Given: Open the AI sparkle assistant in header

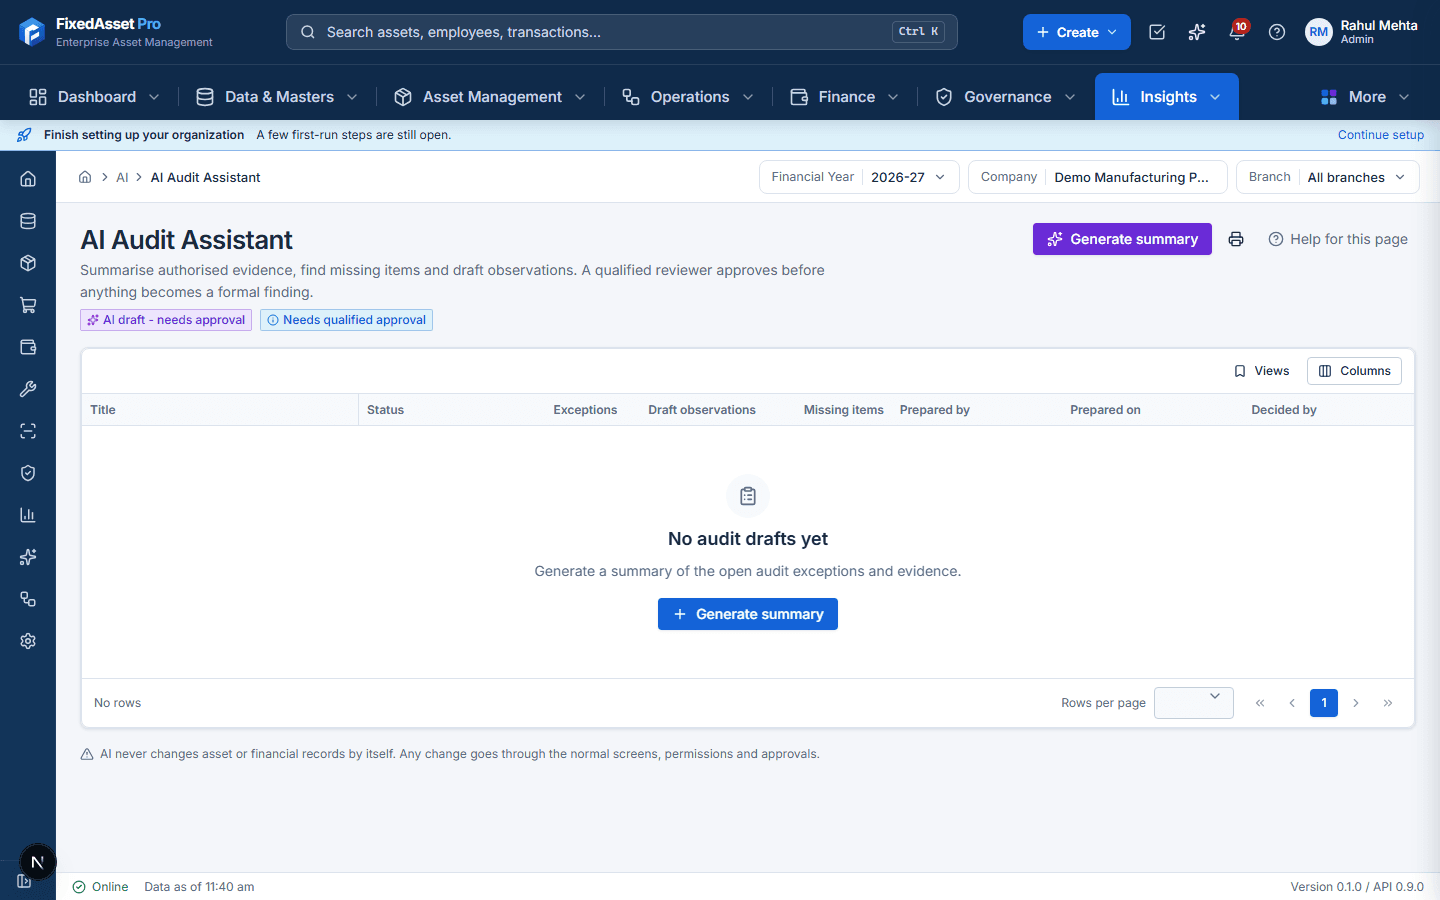Looking at the screenshot, I should point(1197,32).
